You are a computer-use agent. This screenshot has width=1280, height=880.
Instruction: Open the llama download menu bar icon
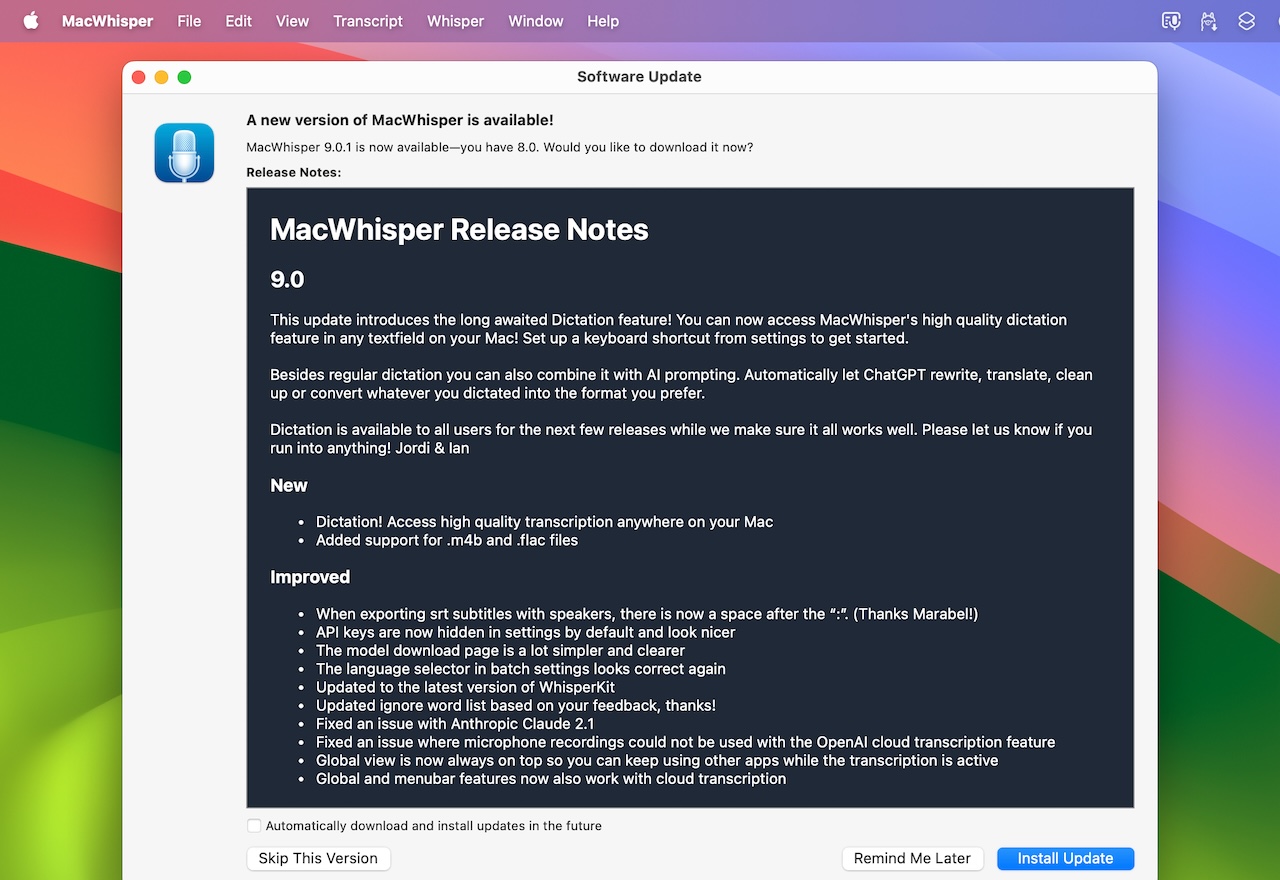click(1209, 21)
